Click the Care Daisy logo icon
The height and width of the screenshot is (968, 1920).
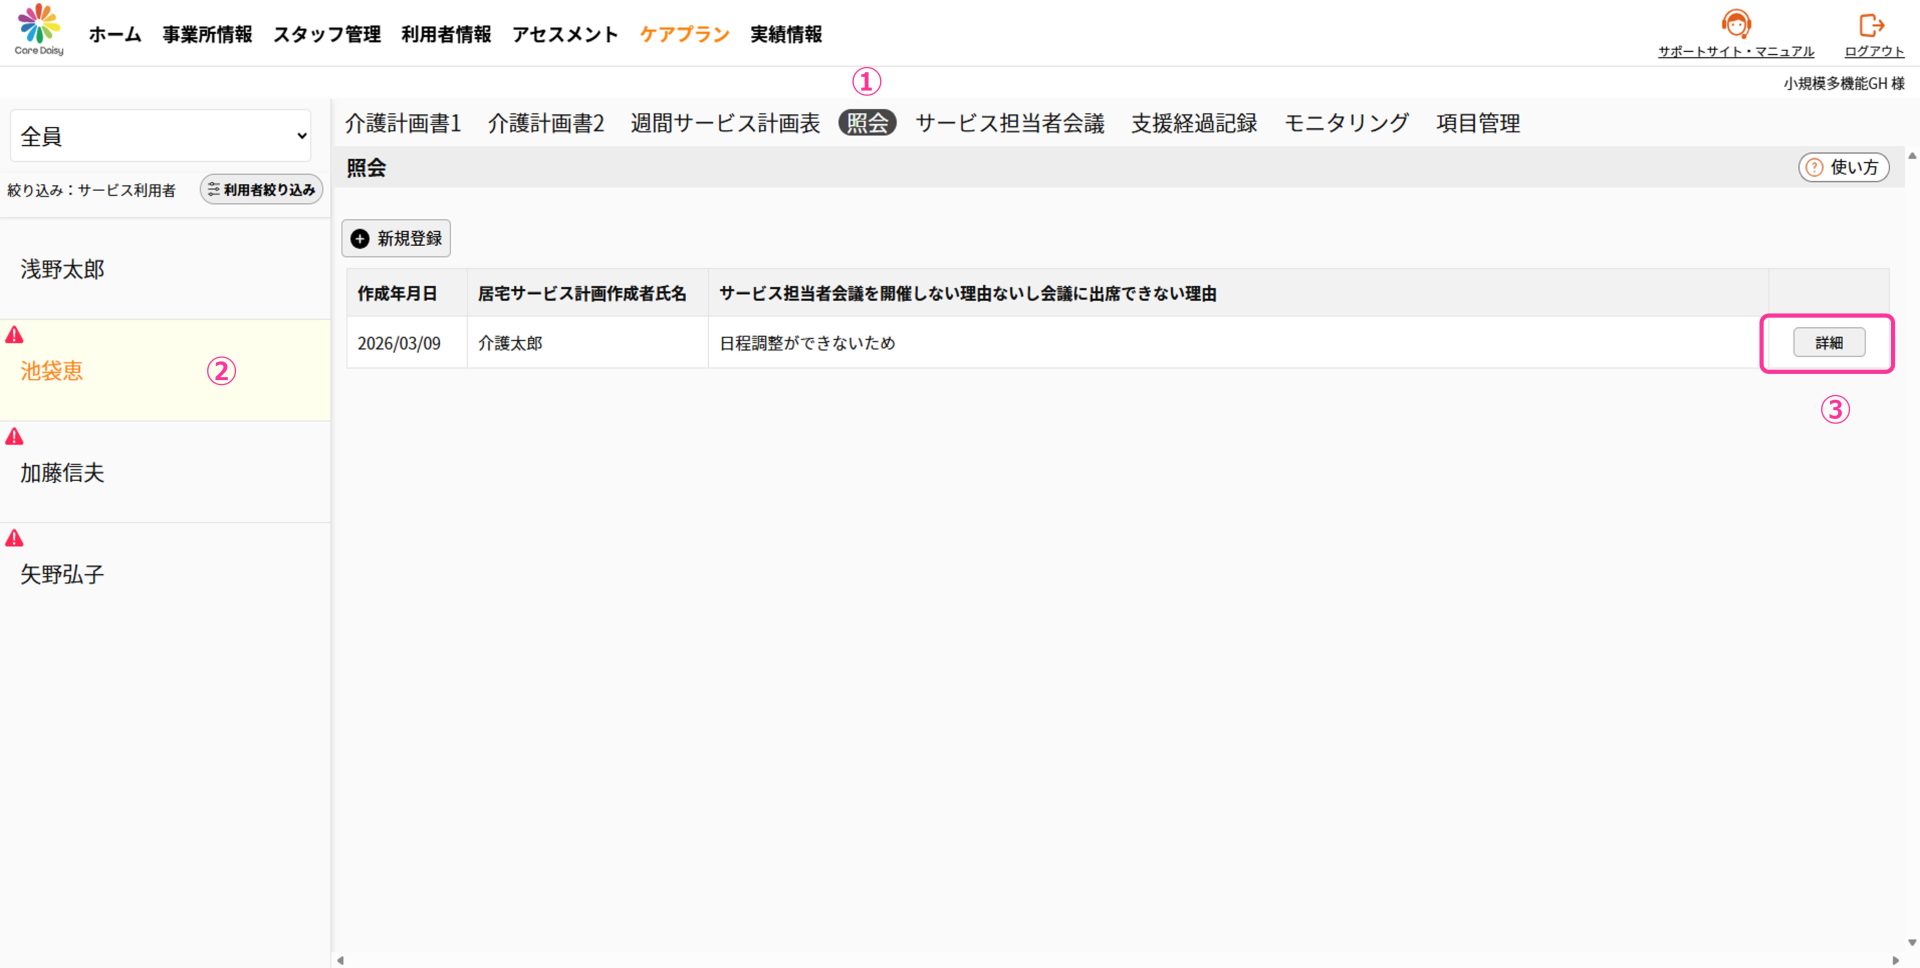point(39,25)
